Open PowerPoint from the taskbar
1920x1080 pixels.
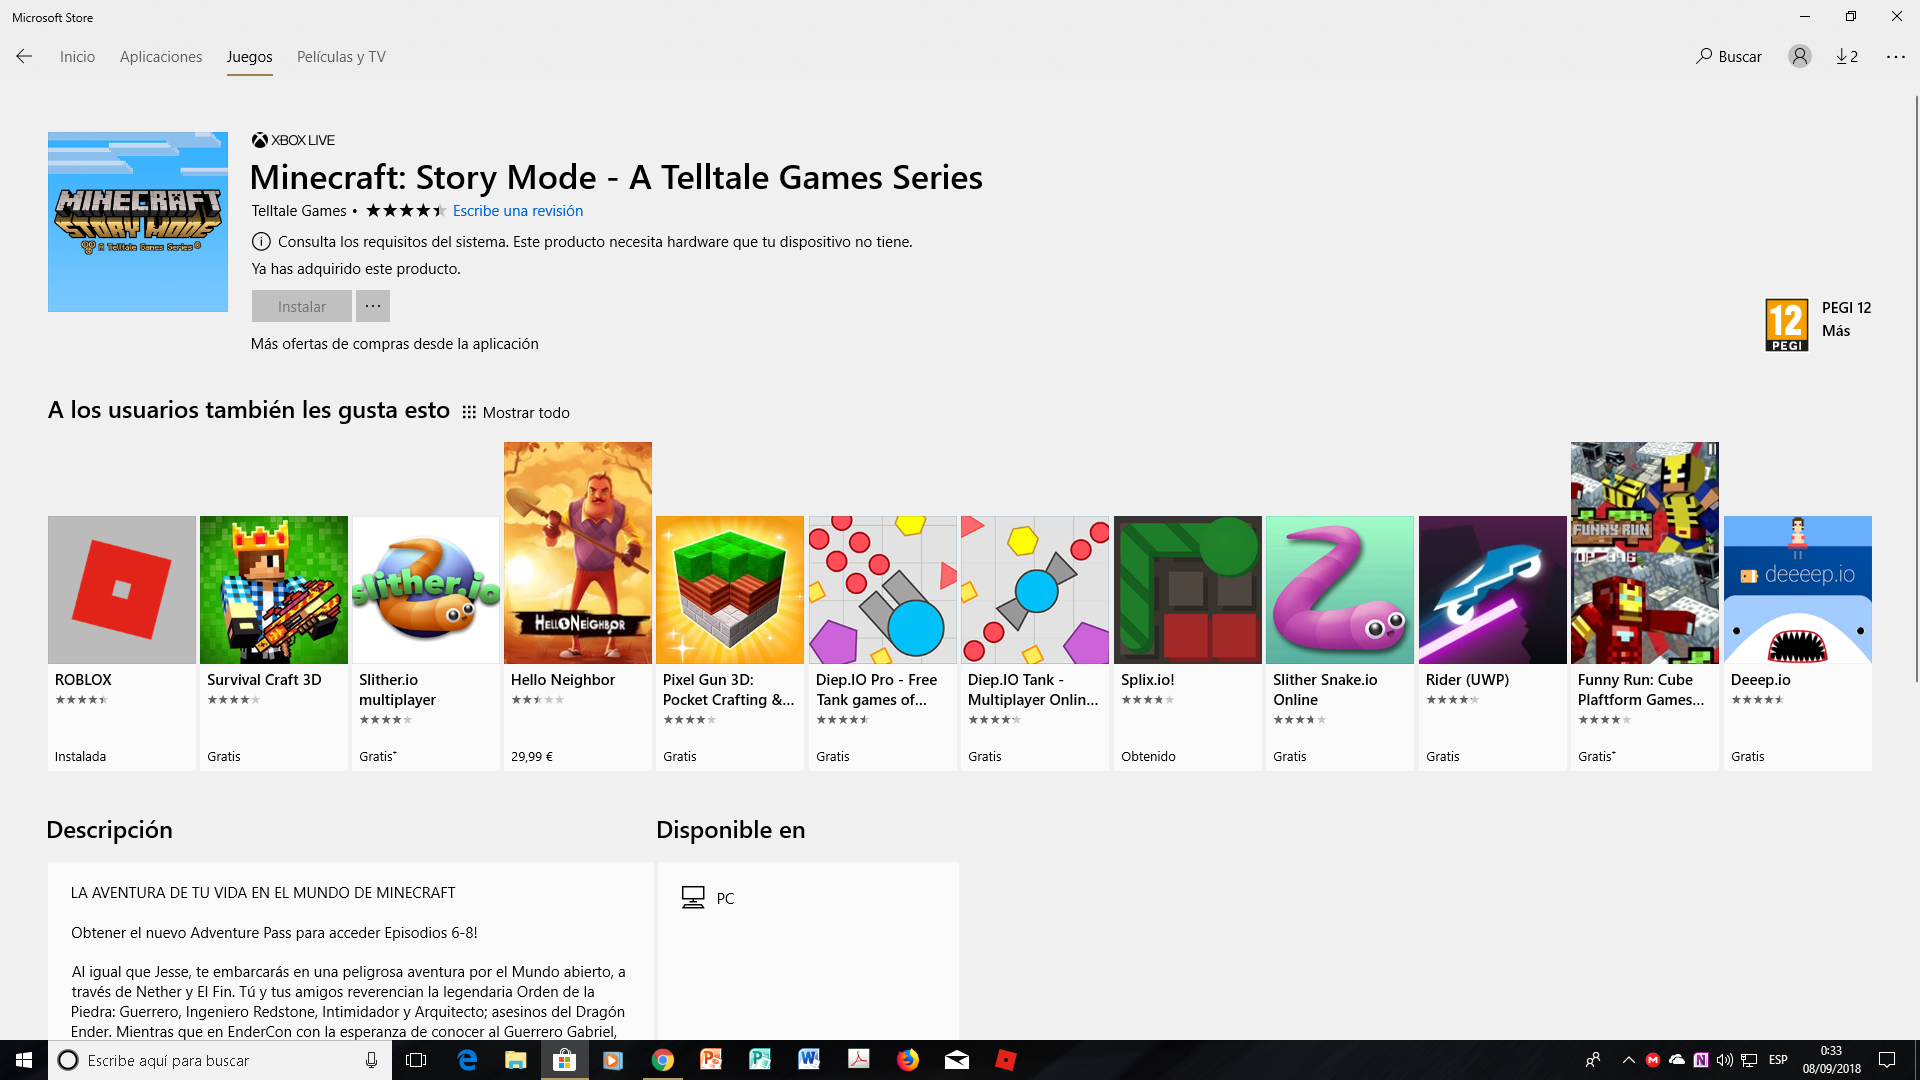711,1060
